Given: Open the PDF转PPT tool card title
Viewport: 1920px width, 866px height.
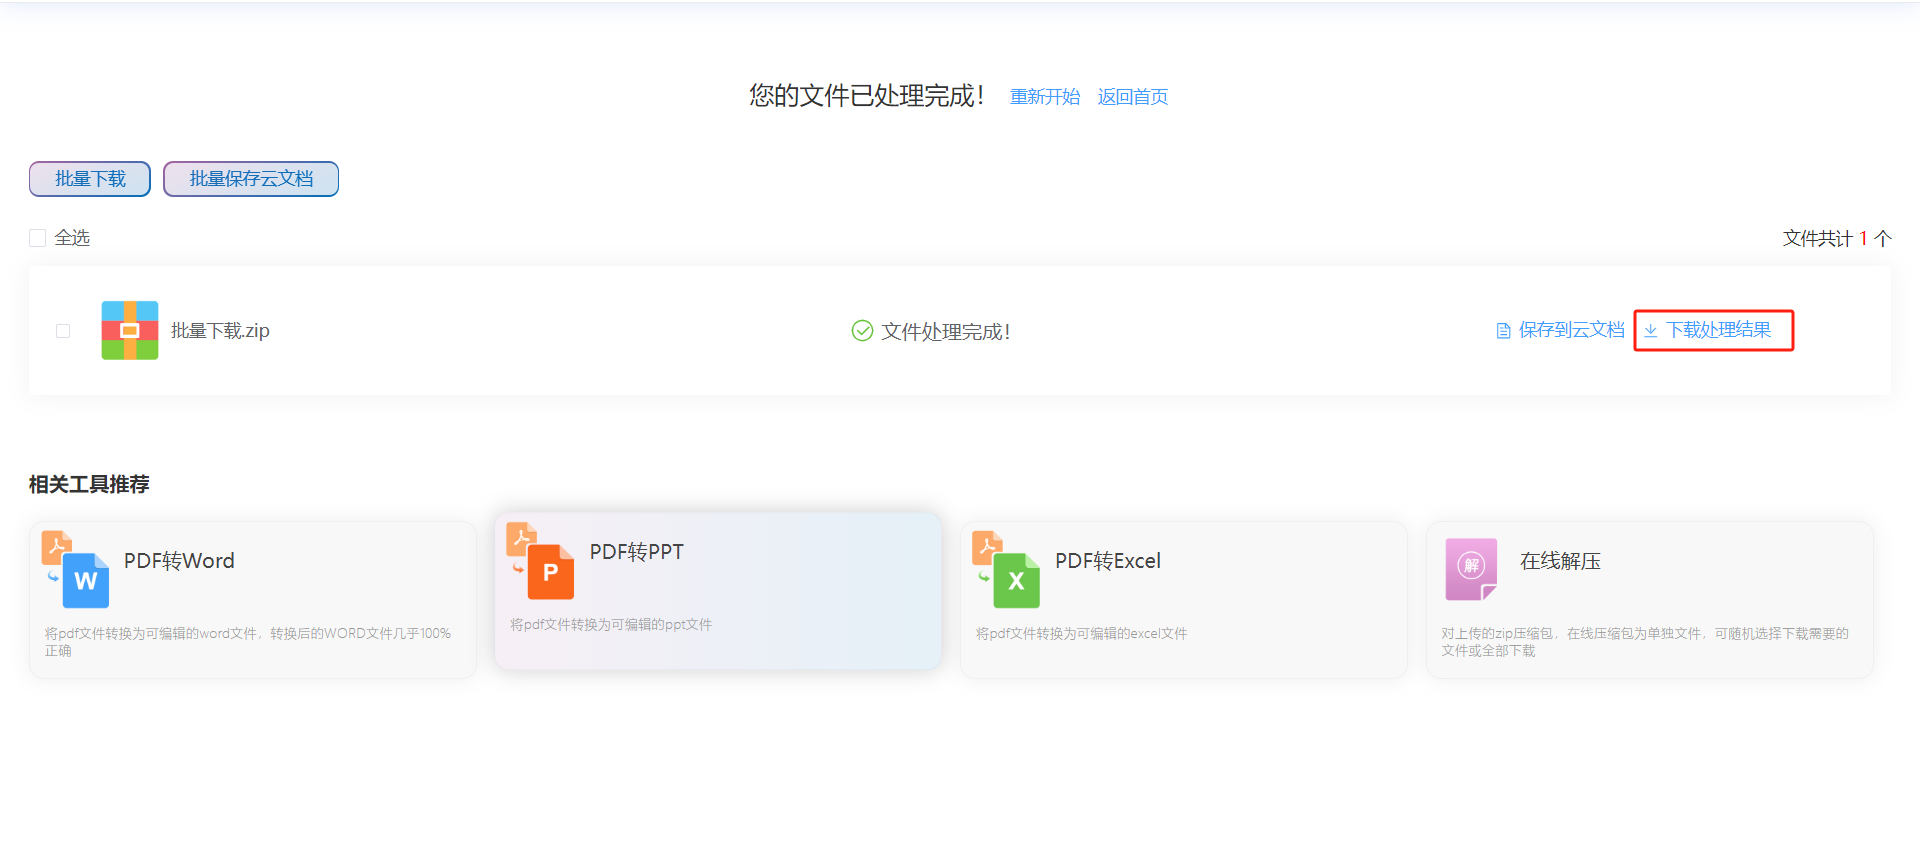Looking at the screenshot, I should coord(637,552).
